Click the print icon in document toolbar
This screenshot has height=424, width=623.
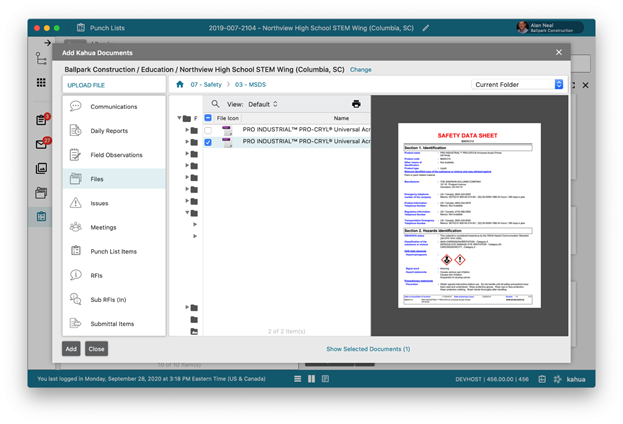[x=356, y=104]
